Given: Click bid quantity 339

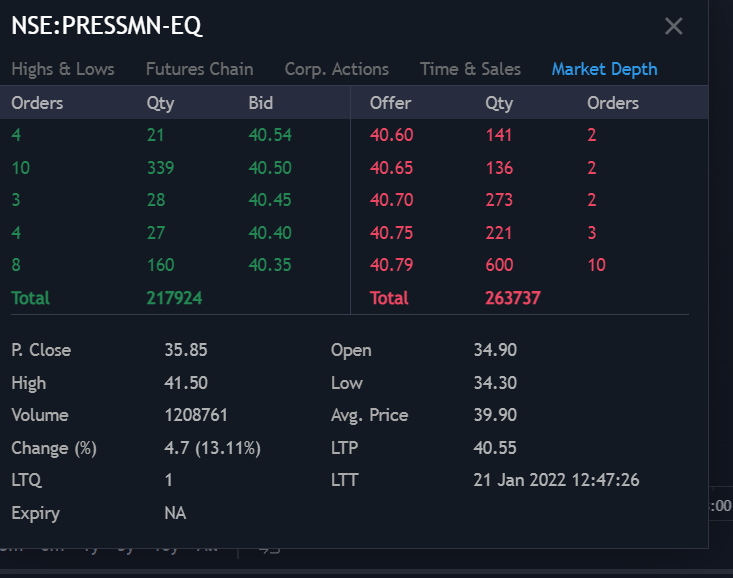Looking at the screenshot, I should pos(160,168).
